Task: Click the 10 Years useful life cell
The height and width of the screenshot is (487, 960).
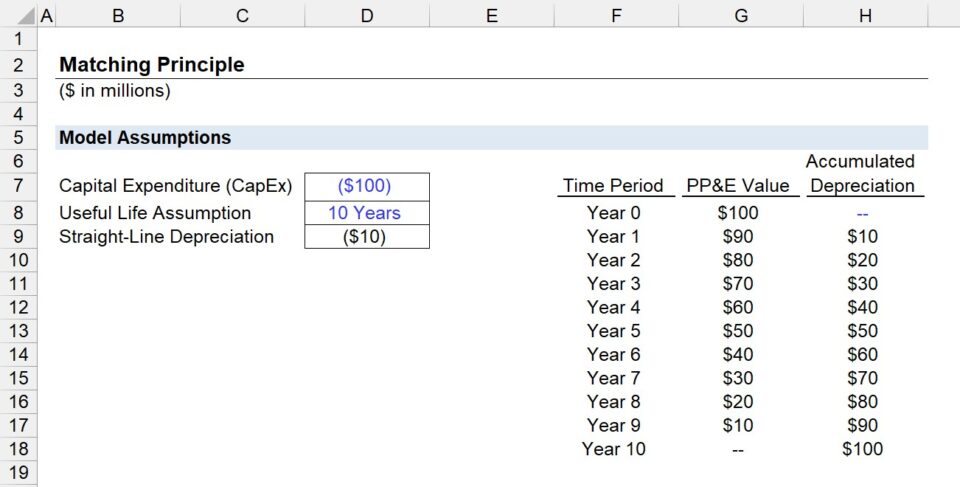Action: [x=366, y=213]
